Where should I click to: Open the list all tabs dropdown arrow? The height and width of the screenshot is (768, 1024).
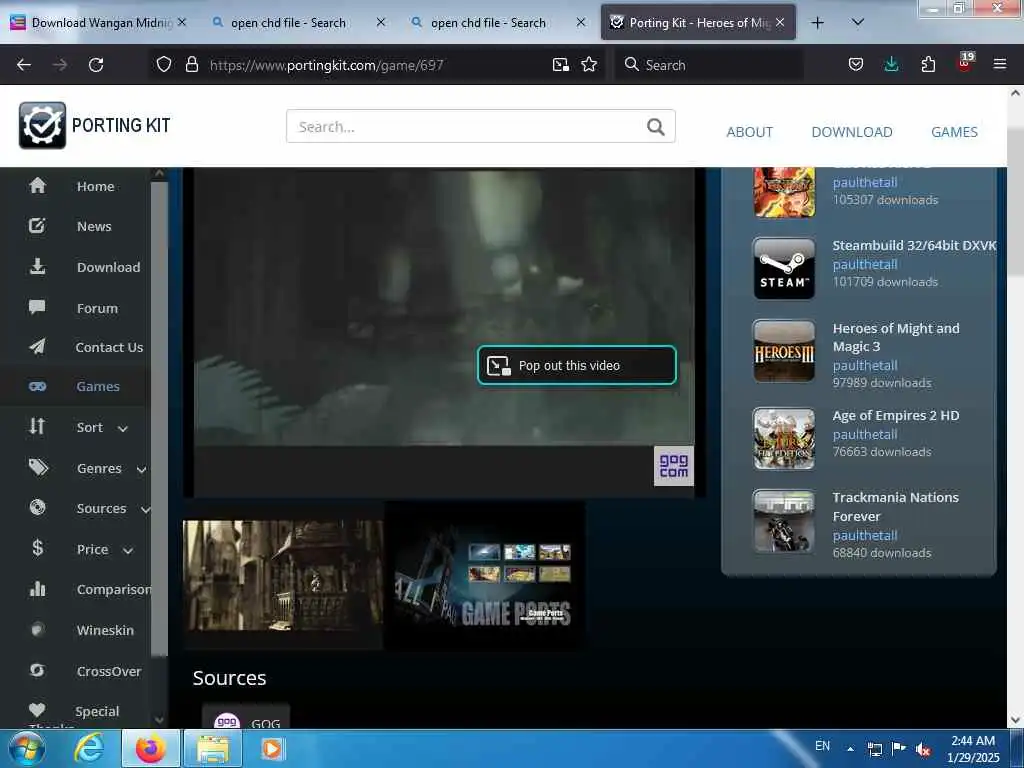tap(858, 22)
